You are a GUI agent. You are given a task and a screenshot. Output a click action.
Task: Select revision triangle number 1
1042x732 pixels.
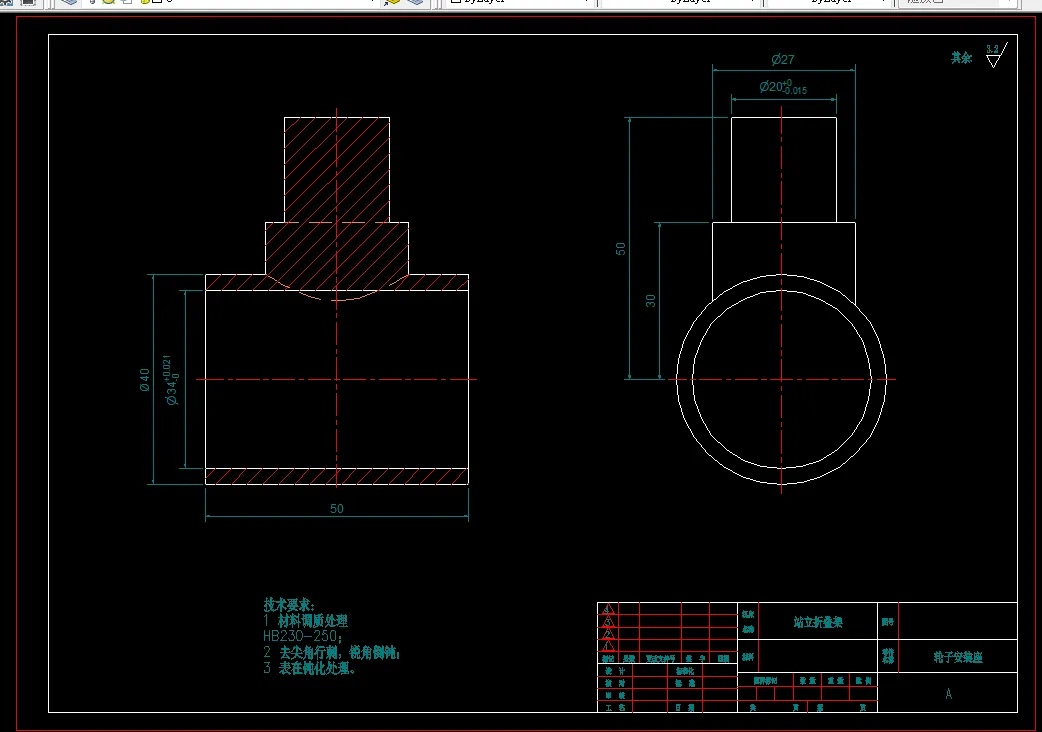click(x=608, y=646)
